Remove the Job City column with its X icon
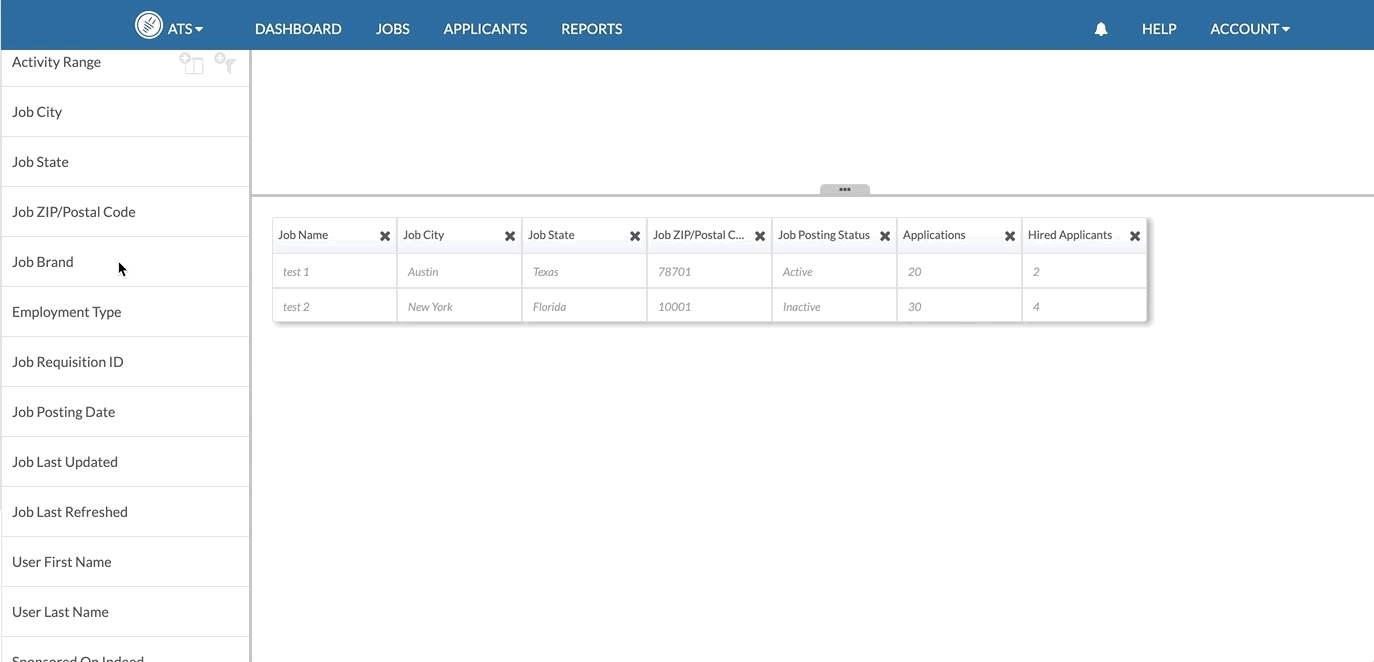The width and height of the screenshot is (1374, 662). 509,236
